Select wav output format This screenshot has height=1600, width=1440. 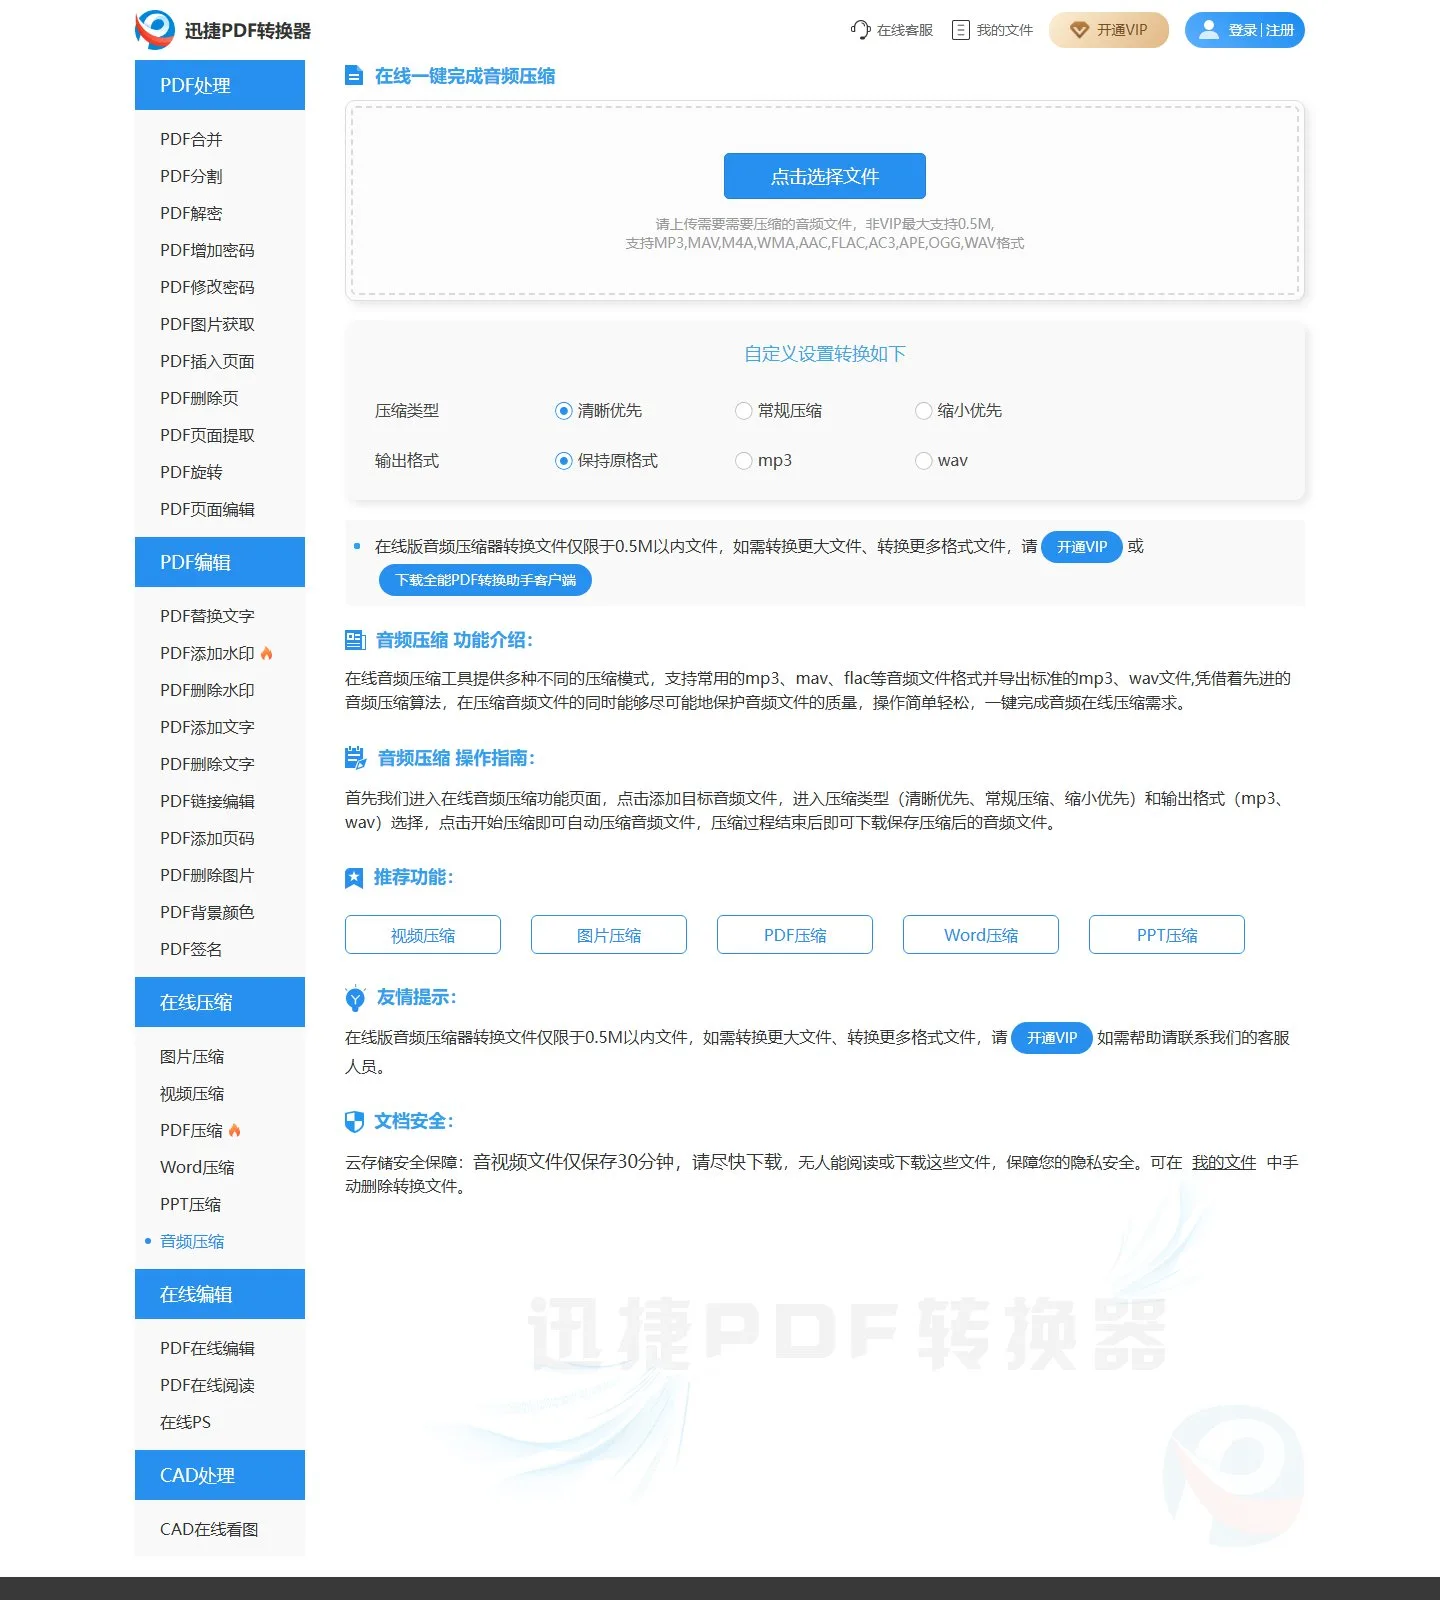(x=924, y=461)
